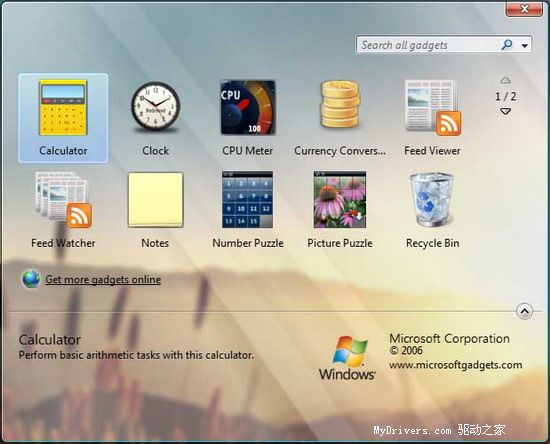The image size is (550, 444).
Task: Select the Picture Puzzle flower gadget
Action: point(340,199)
